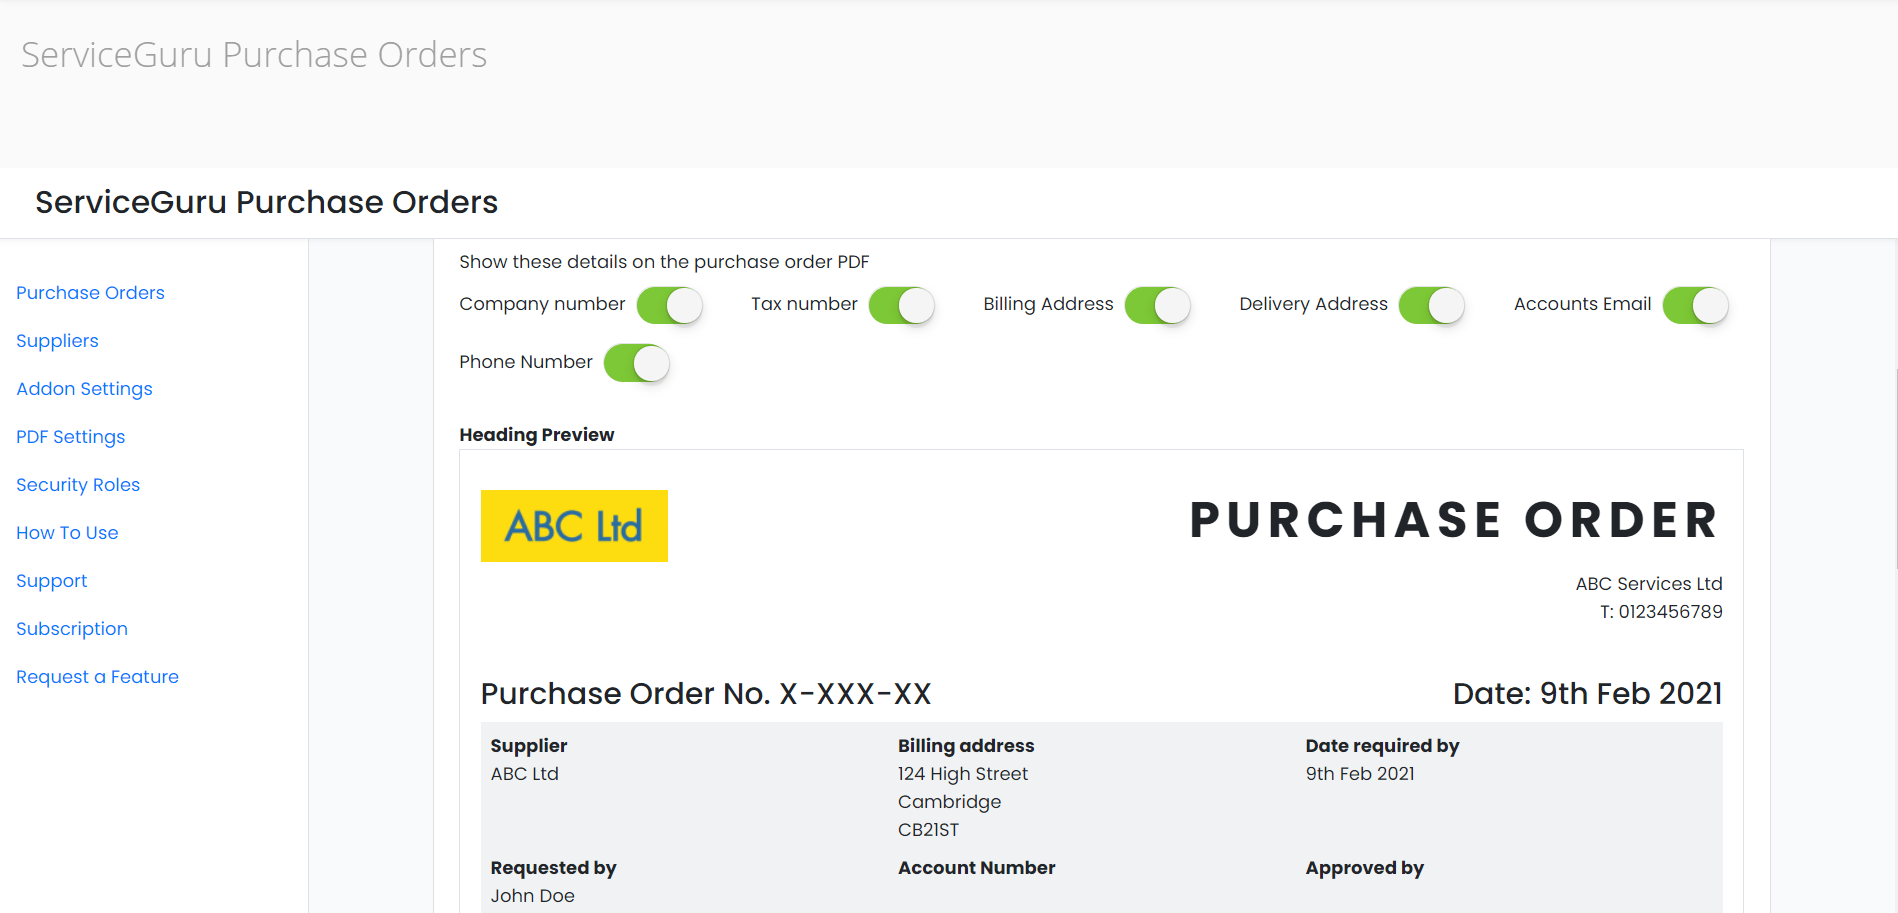Image resolution: width=1898 pixels, height=913 pixels.
Task: Open the Purchase Orders sidebar link
Action: coord(90,293)
